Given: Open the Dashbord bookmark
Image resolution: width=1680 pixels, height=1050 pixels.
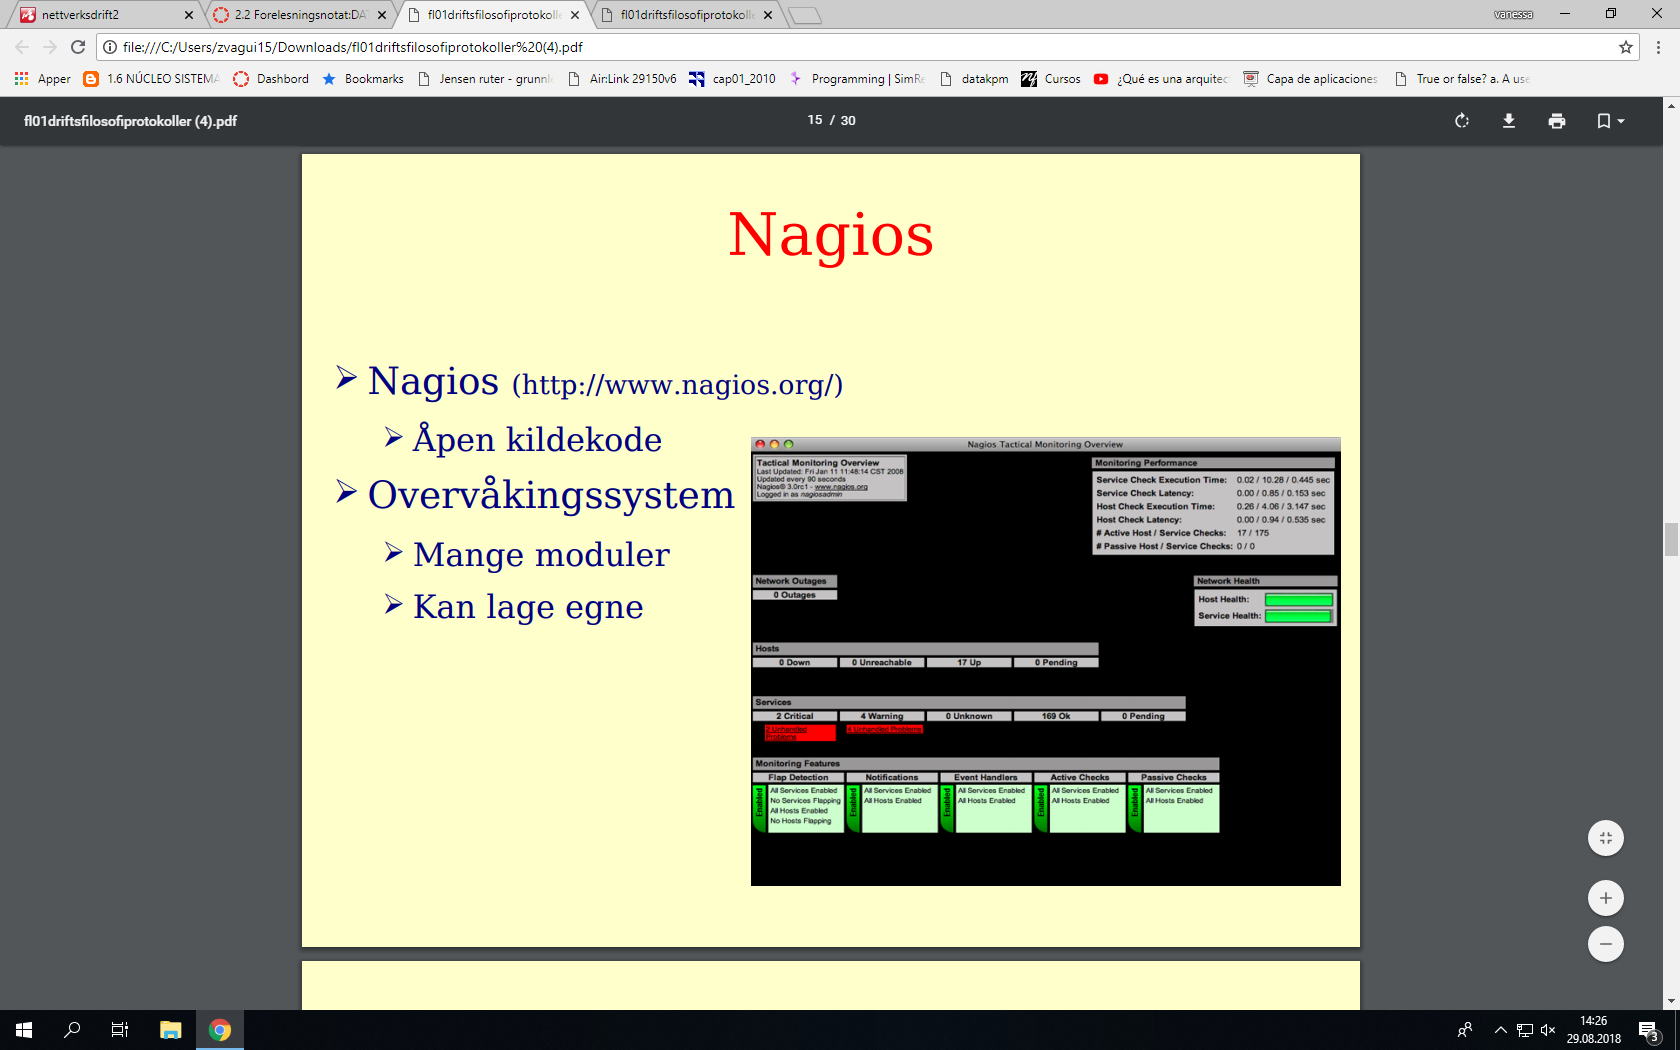Looking at the screenshot, I should tap(271, 79).
